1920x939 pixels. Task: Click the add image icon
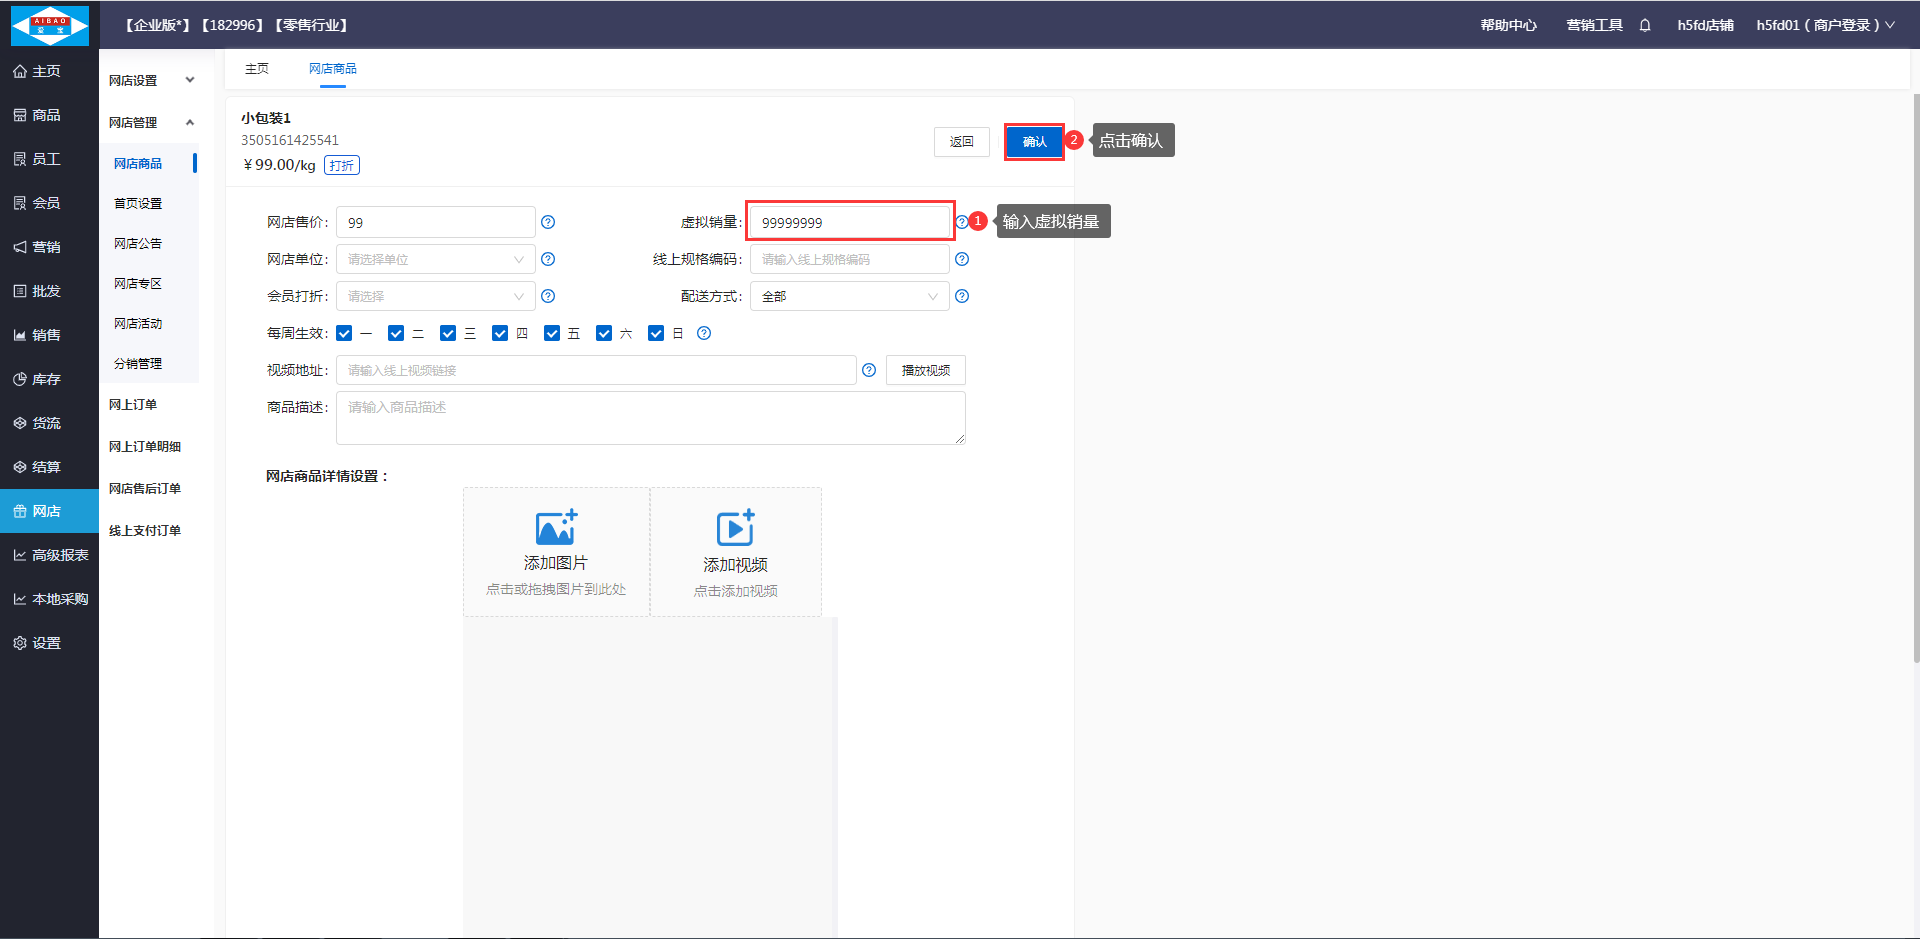click(556, 527)
